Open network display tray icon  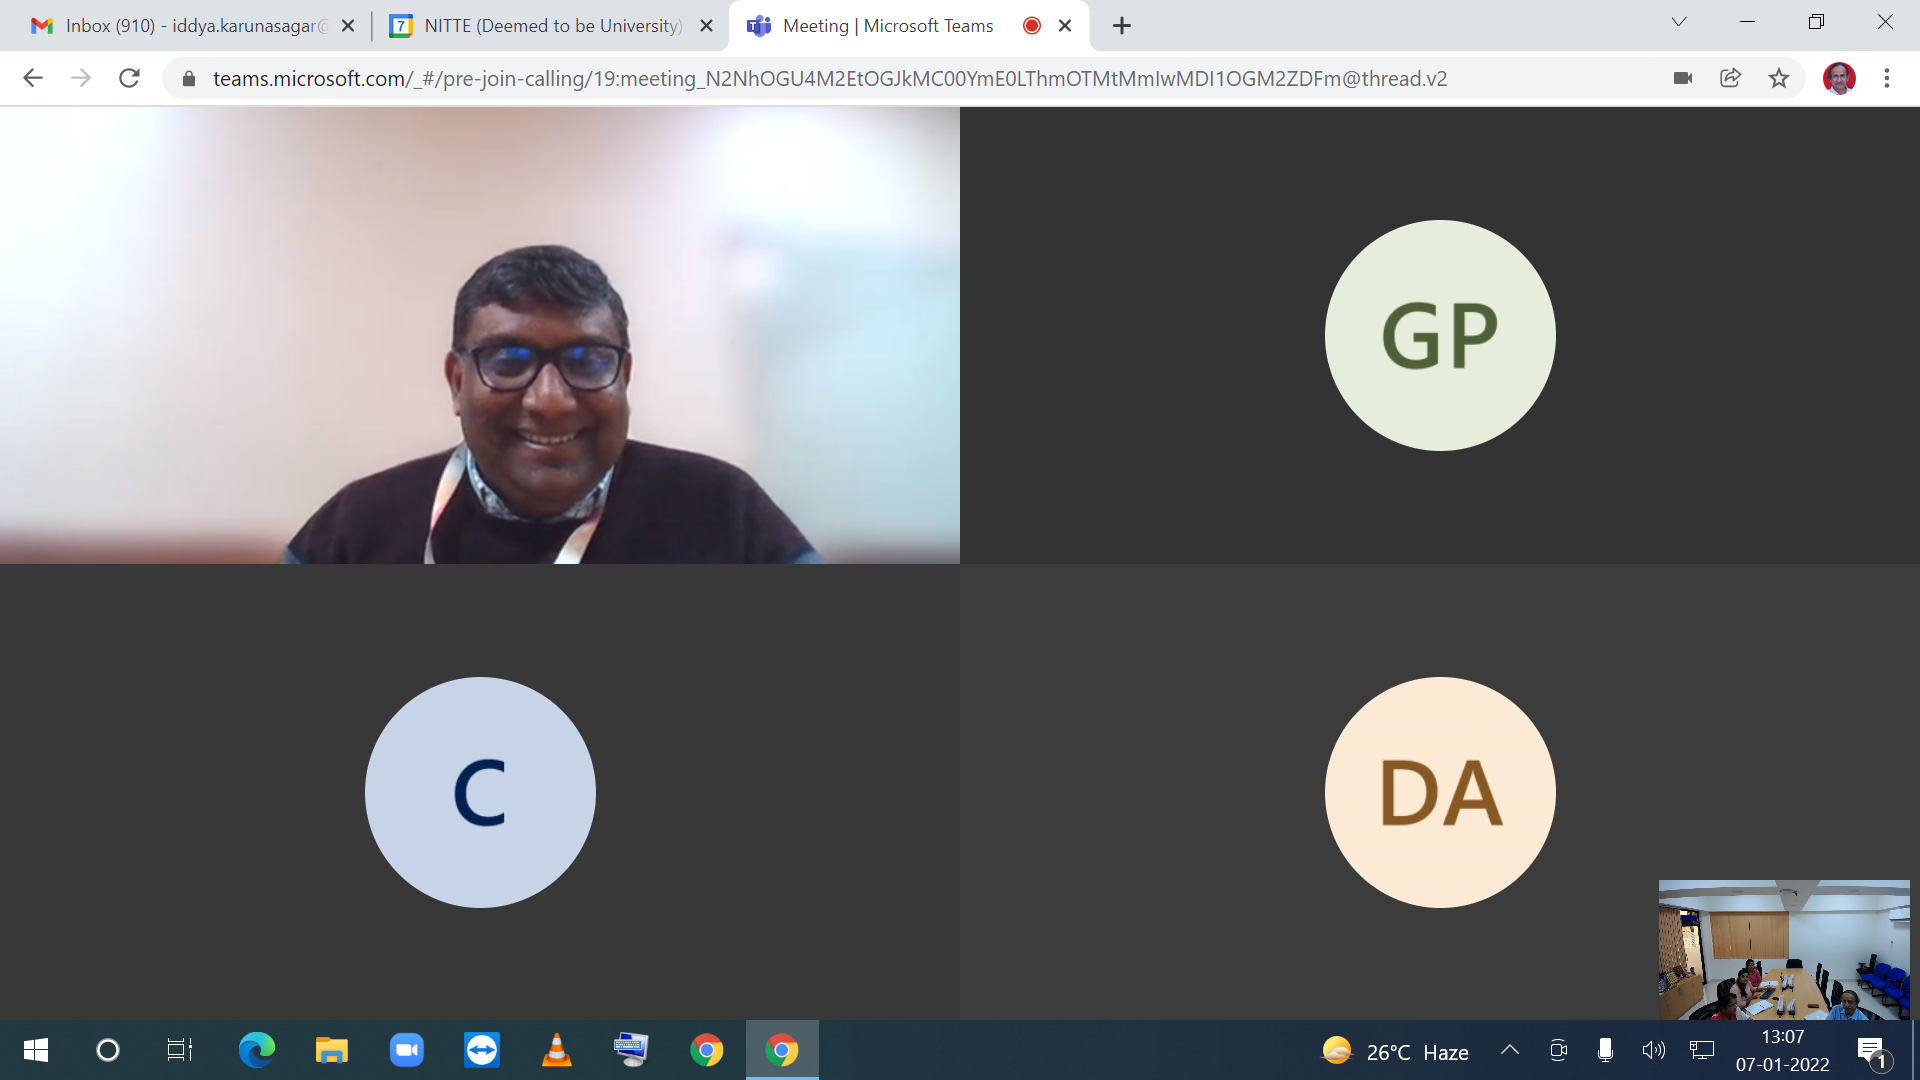point(1702,1050)
